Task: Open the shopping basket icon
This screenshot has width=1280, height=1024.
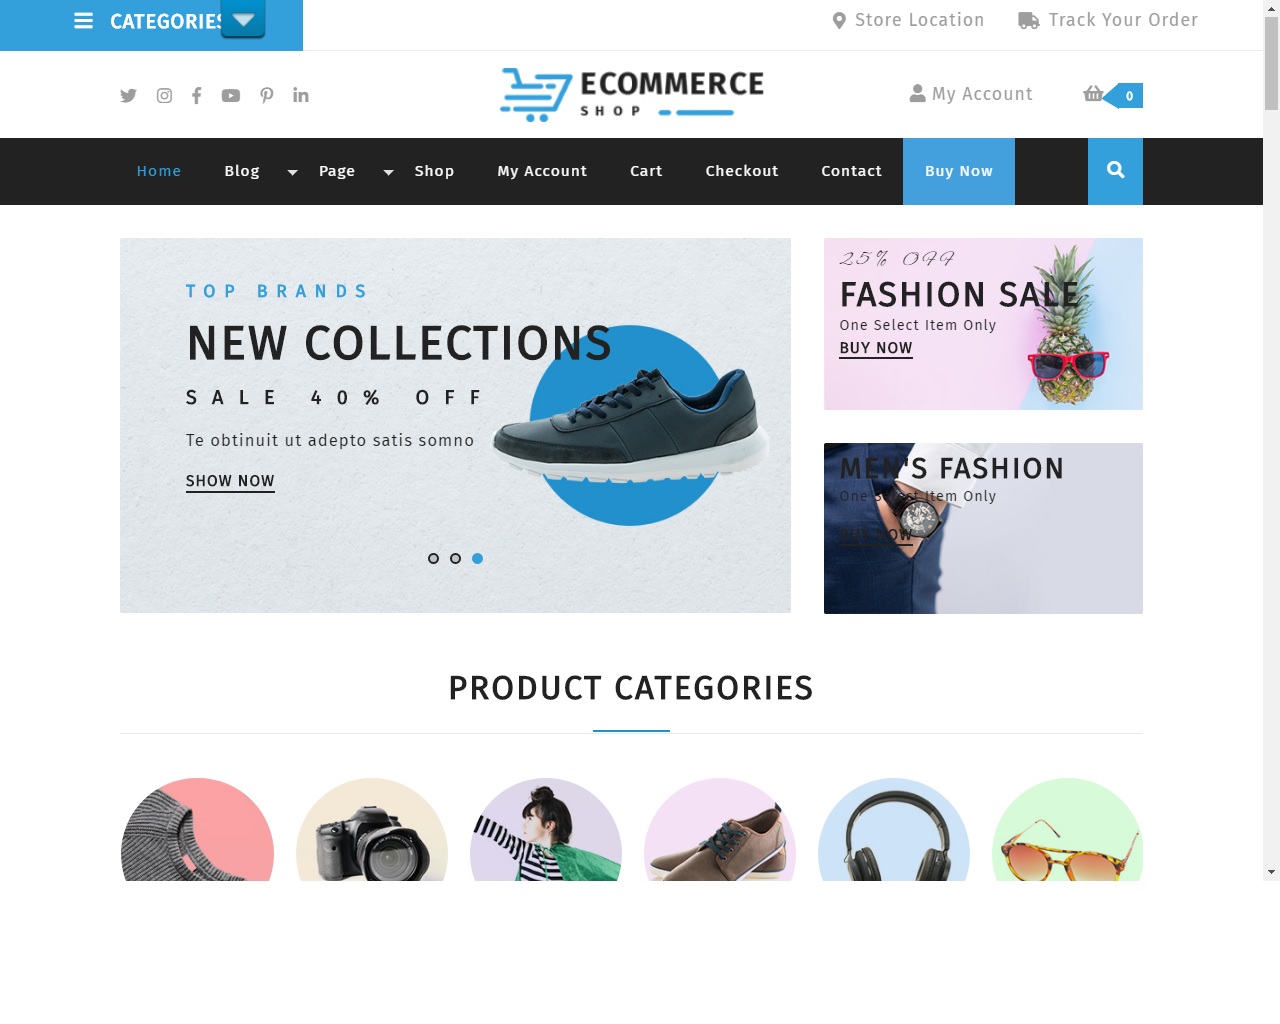Action: tap(1093, 94)
